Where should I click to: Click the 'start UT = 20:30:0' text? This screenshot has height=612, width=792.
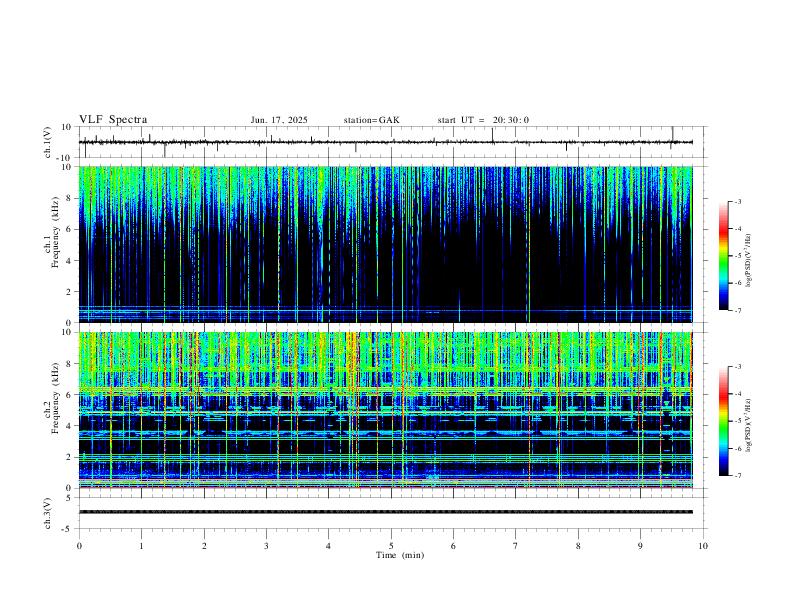(x=483, y=120)
